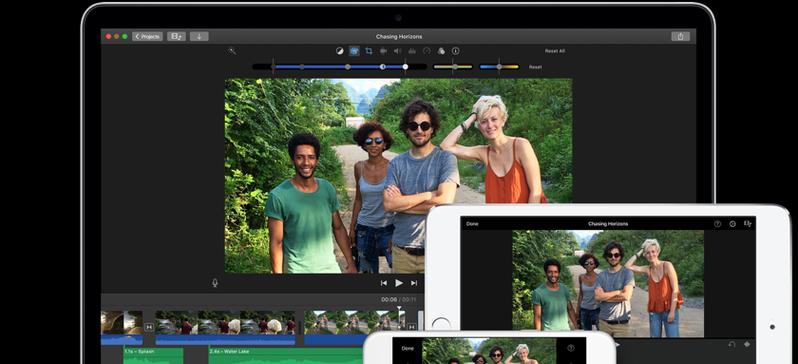The height and width of the screenshot is (364, 798).
Task: Open the stabilization camera icon
Action: tap(383, 51)
